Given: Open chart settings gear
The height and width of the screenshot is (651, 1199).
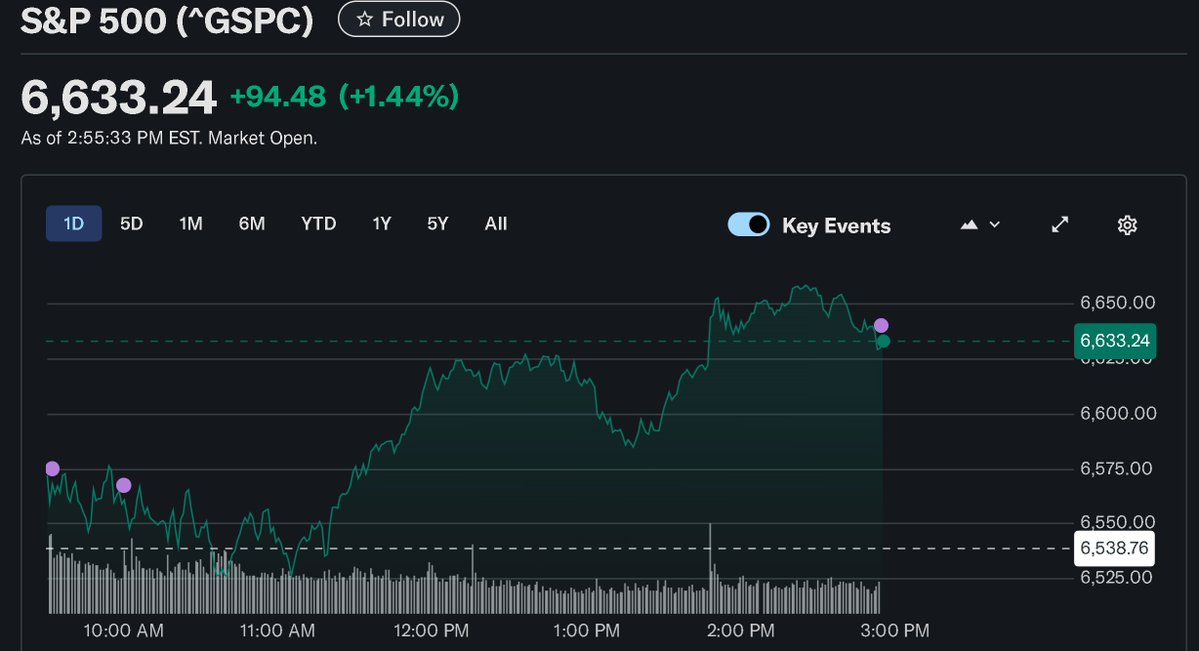Looking at the screenshot, I should pyautogui.click(x=1127, y=225).
